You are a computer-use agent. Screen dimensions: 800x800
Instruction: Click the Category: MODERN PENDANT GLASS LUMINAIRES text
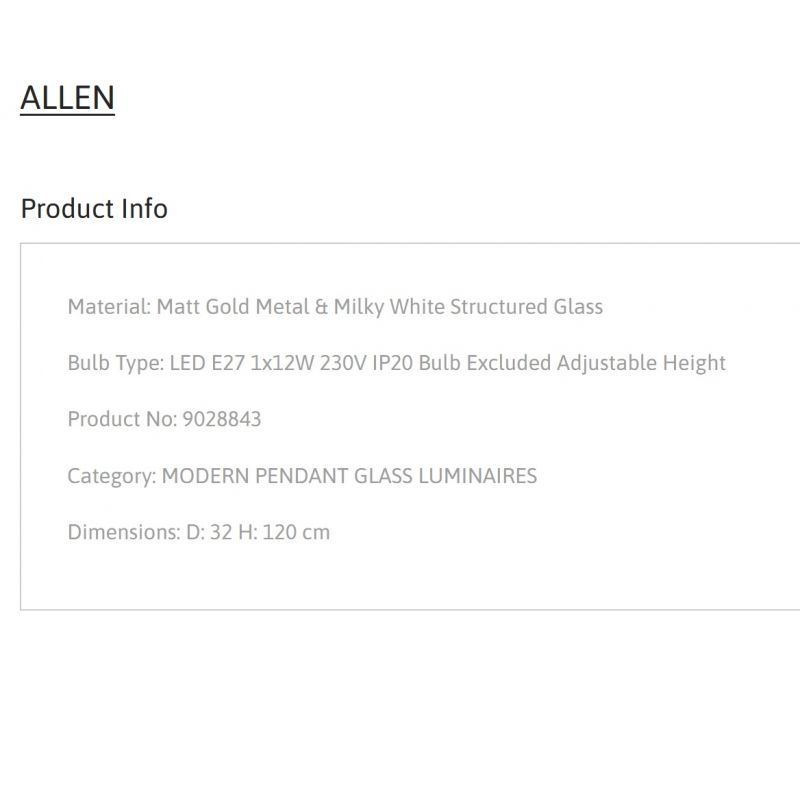click(302, 476)
